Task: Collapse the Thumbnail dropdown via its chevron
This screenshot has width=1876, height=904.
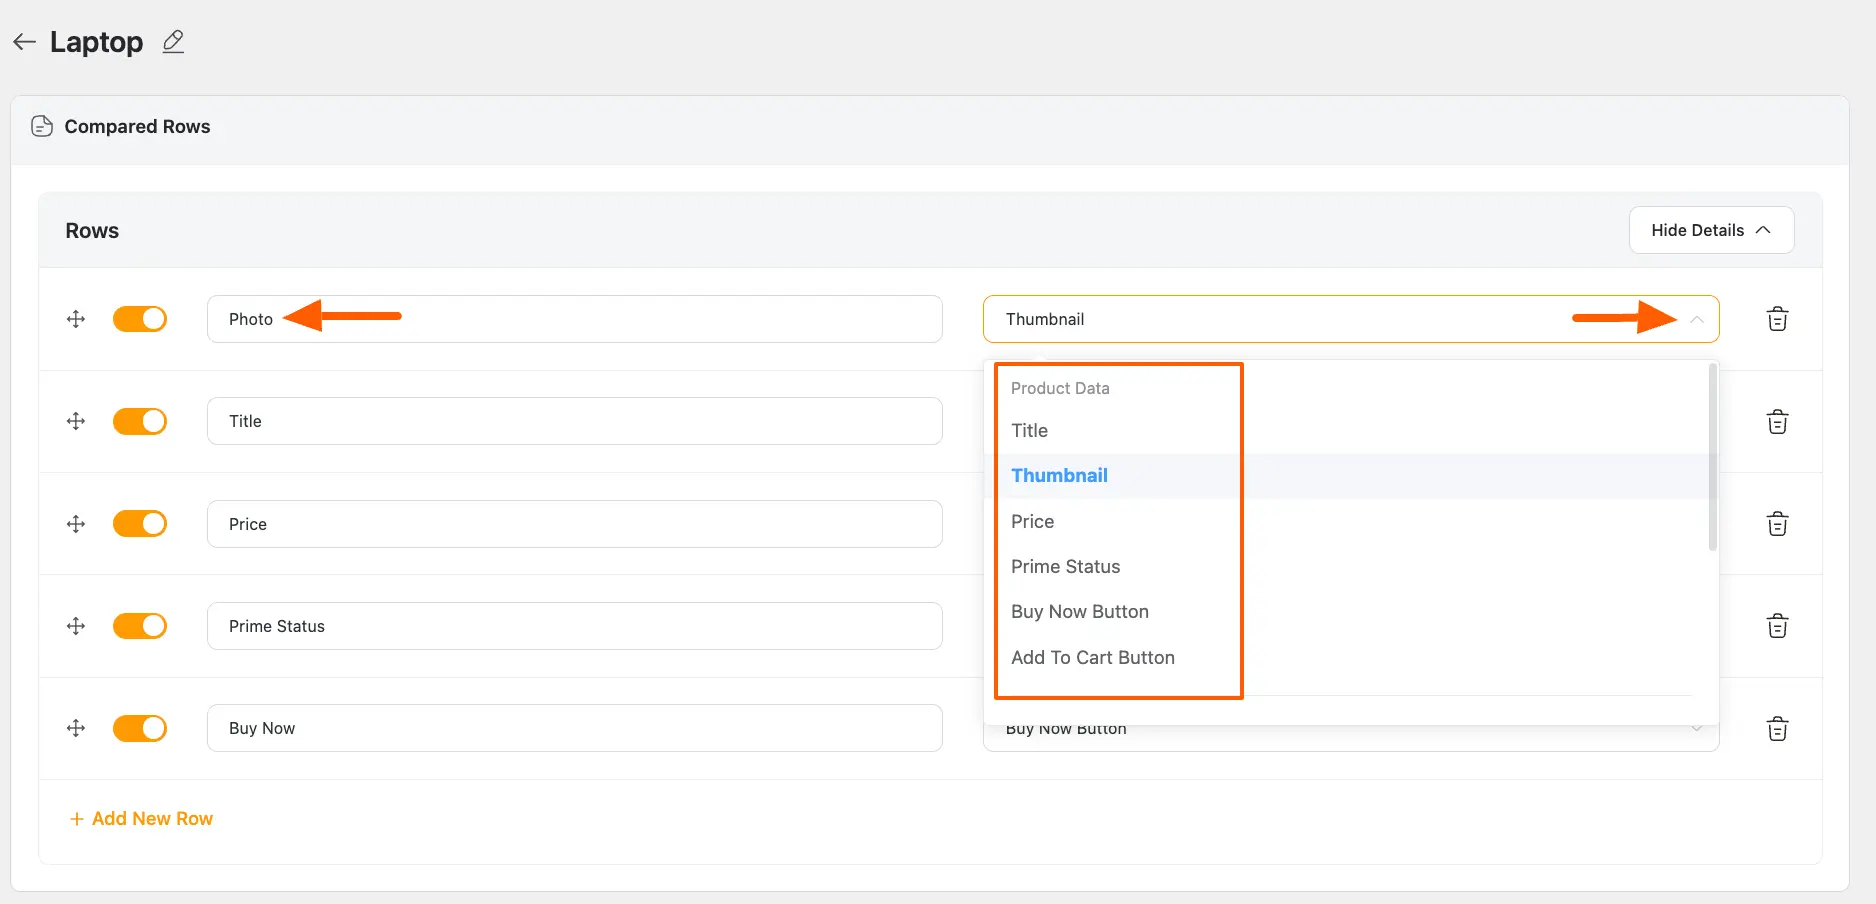Action: point(1696,319)
